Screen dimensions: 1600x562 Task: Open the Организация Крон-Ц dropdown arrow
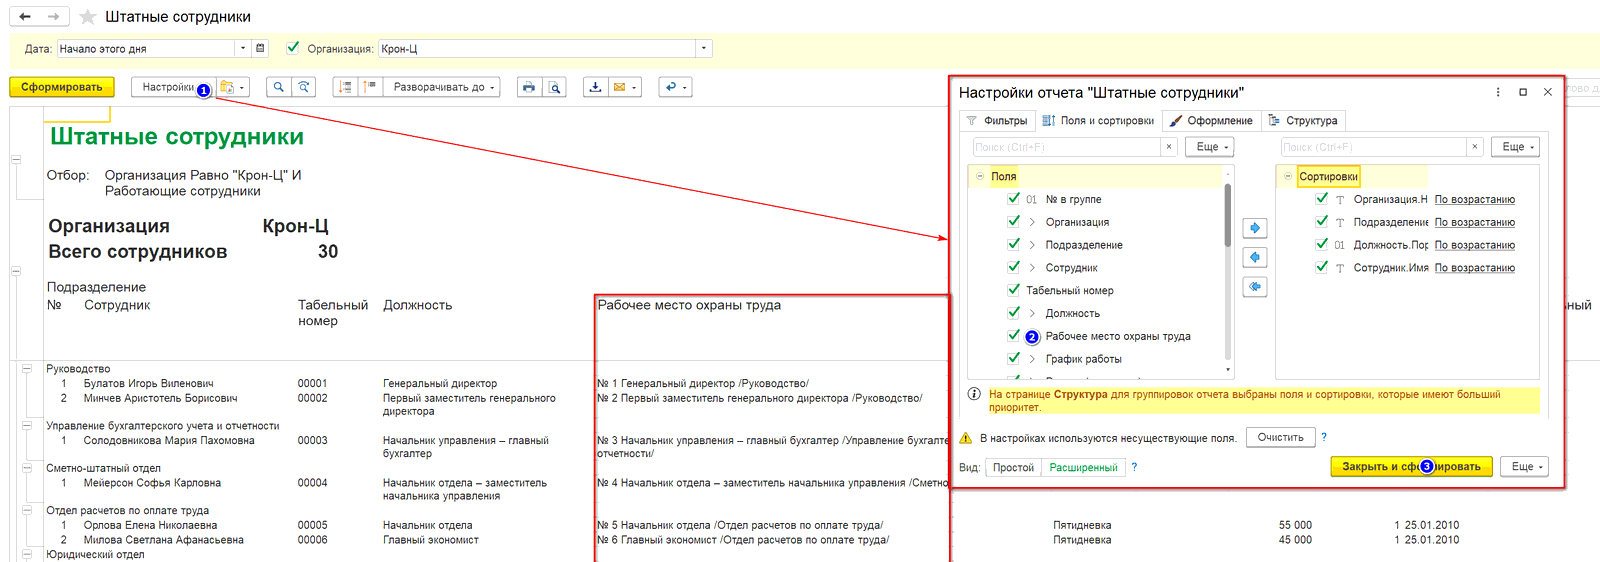coord(704,48)
